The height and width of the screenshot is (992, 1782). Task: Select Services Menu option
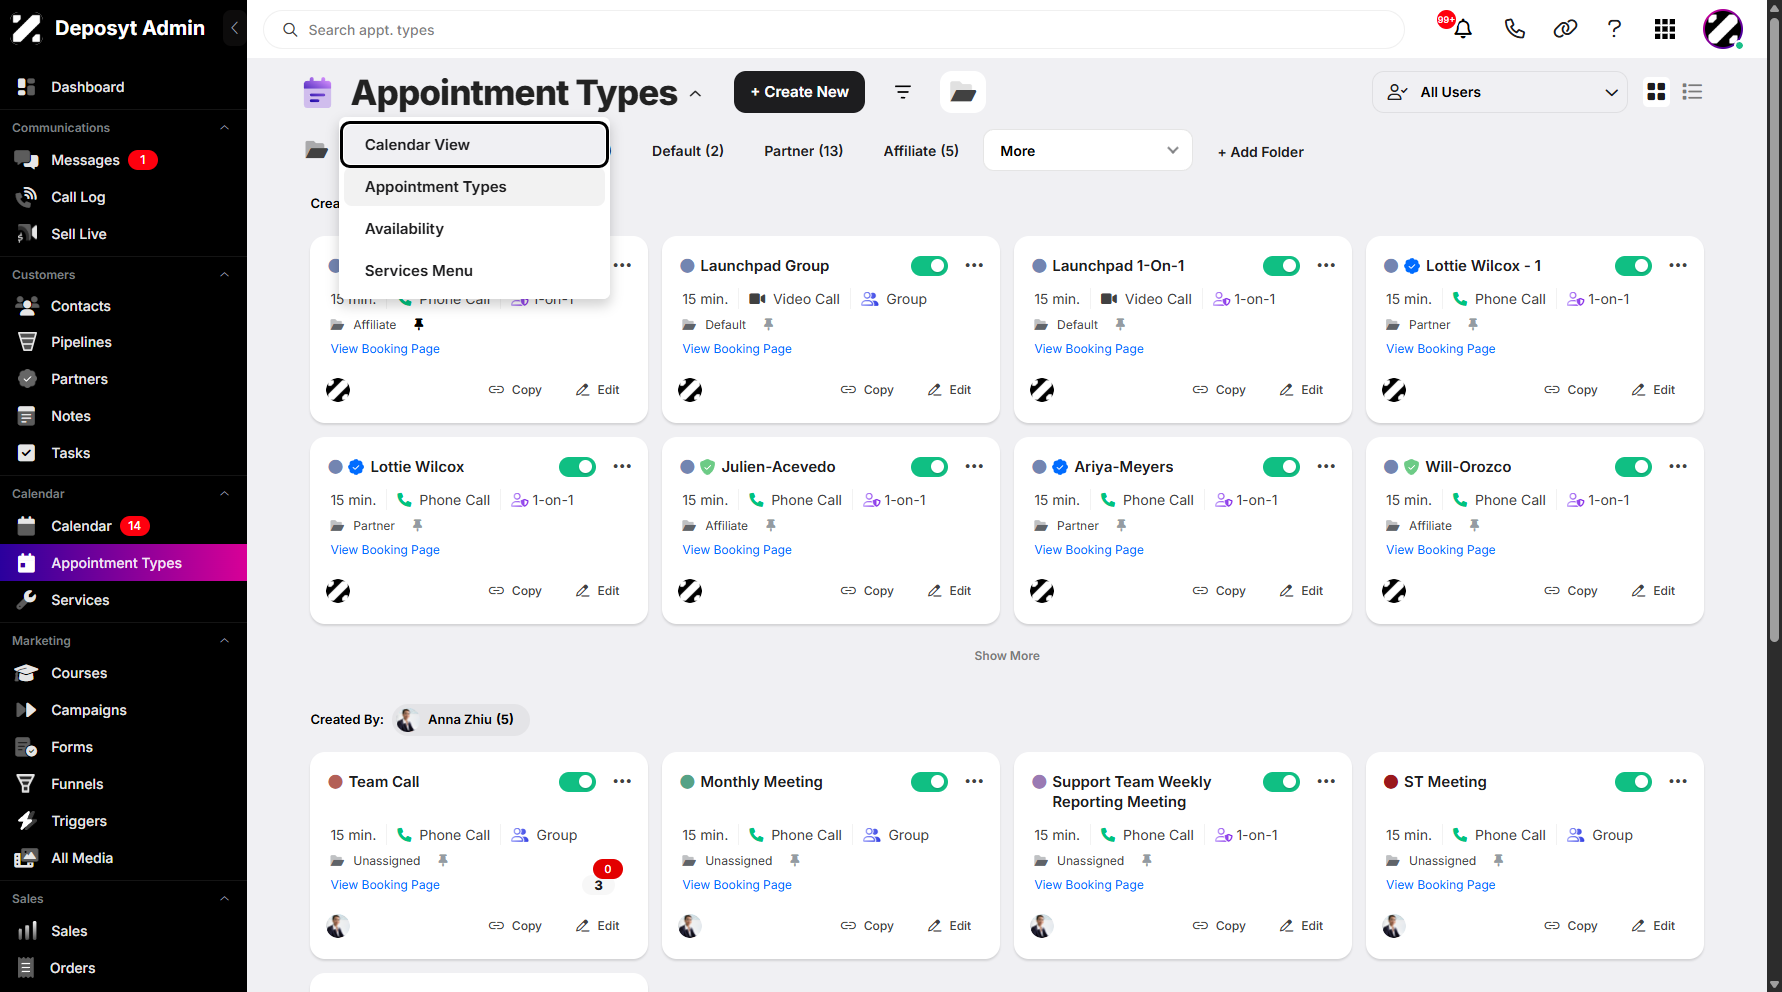click(474, 271)
